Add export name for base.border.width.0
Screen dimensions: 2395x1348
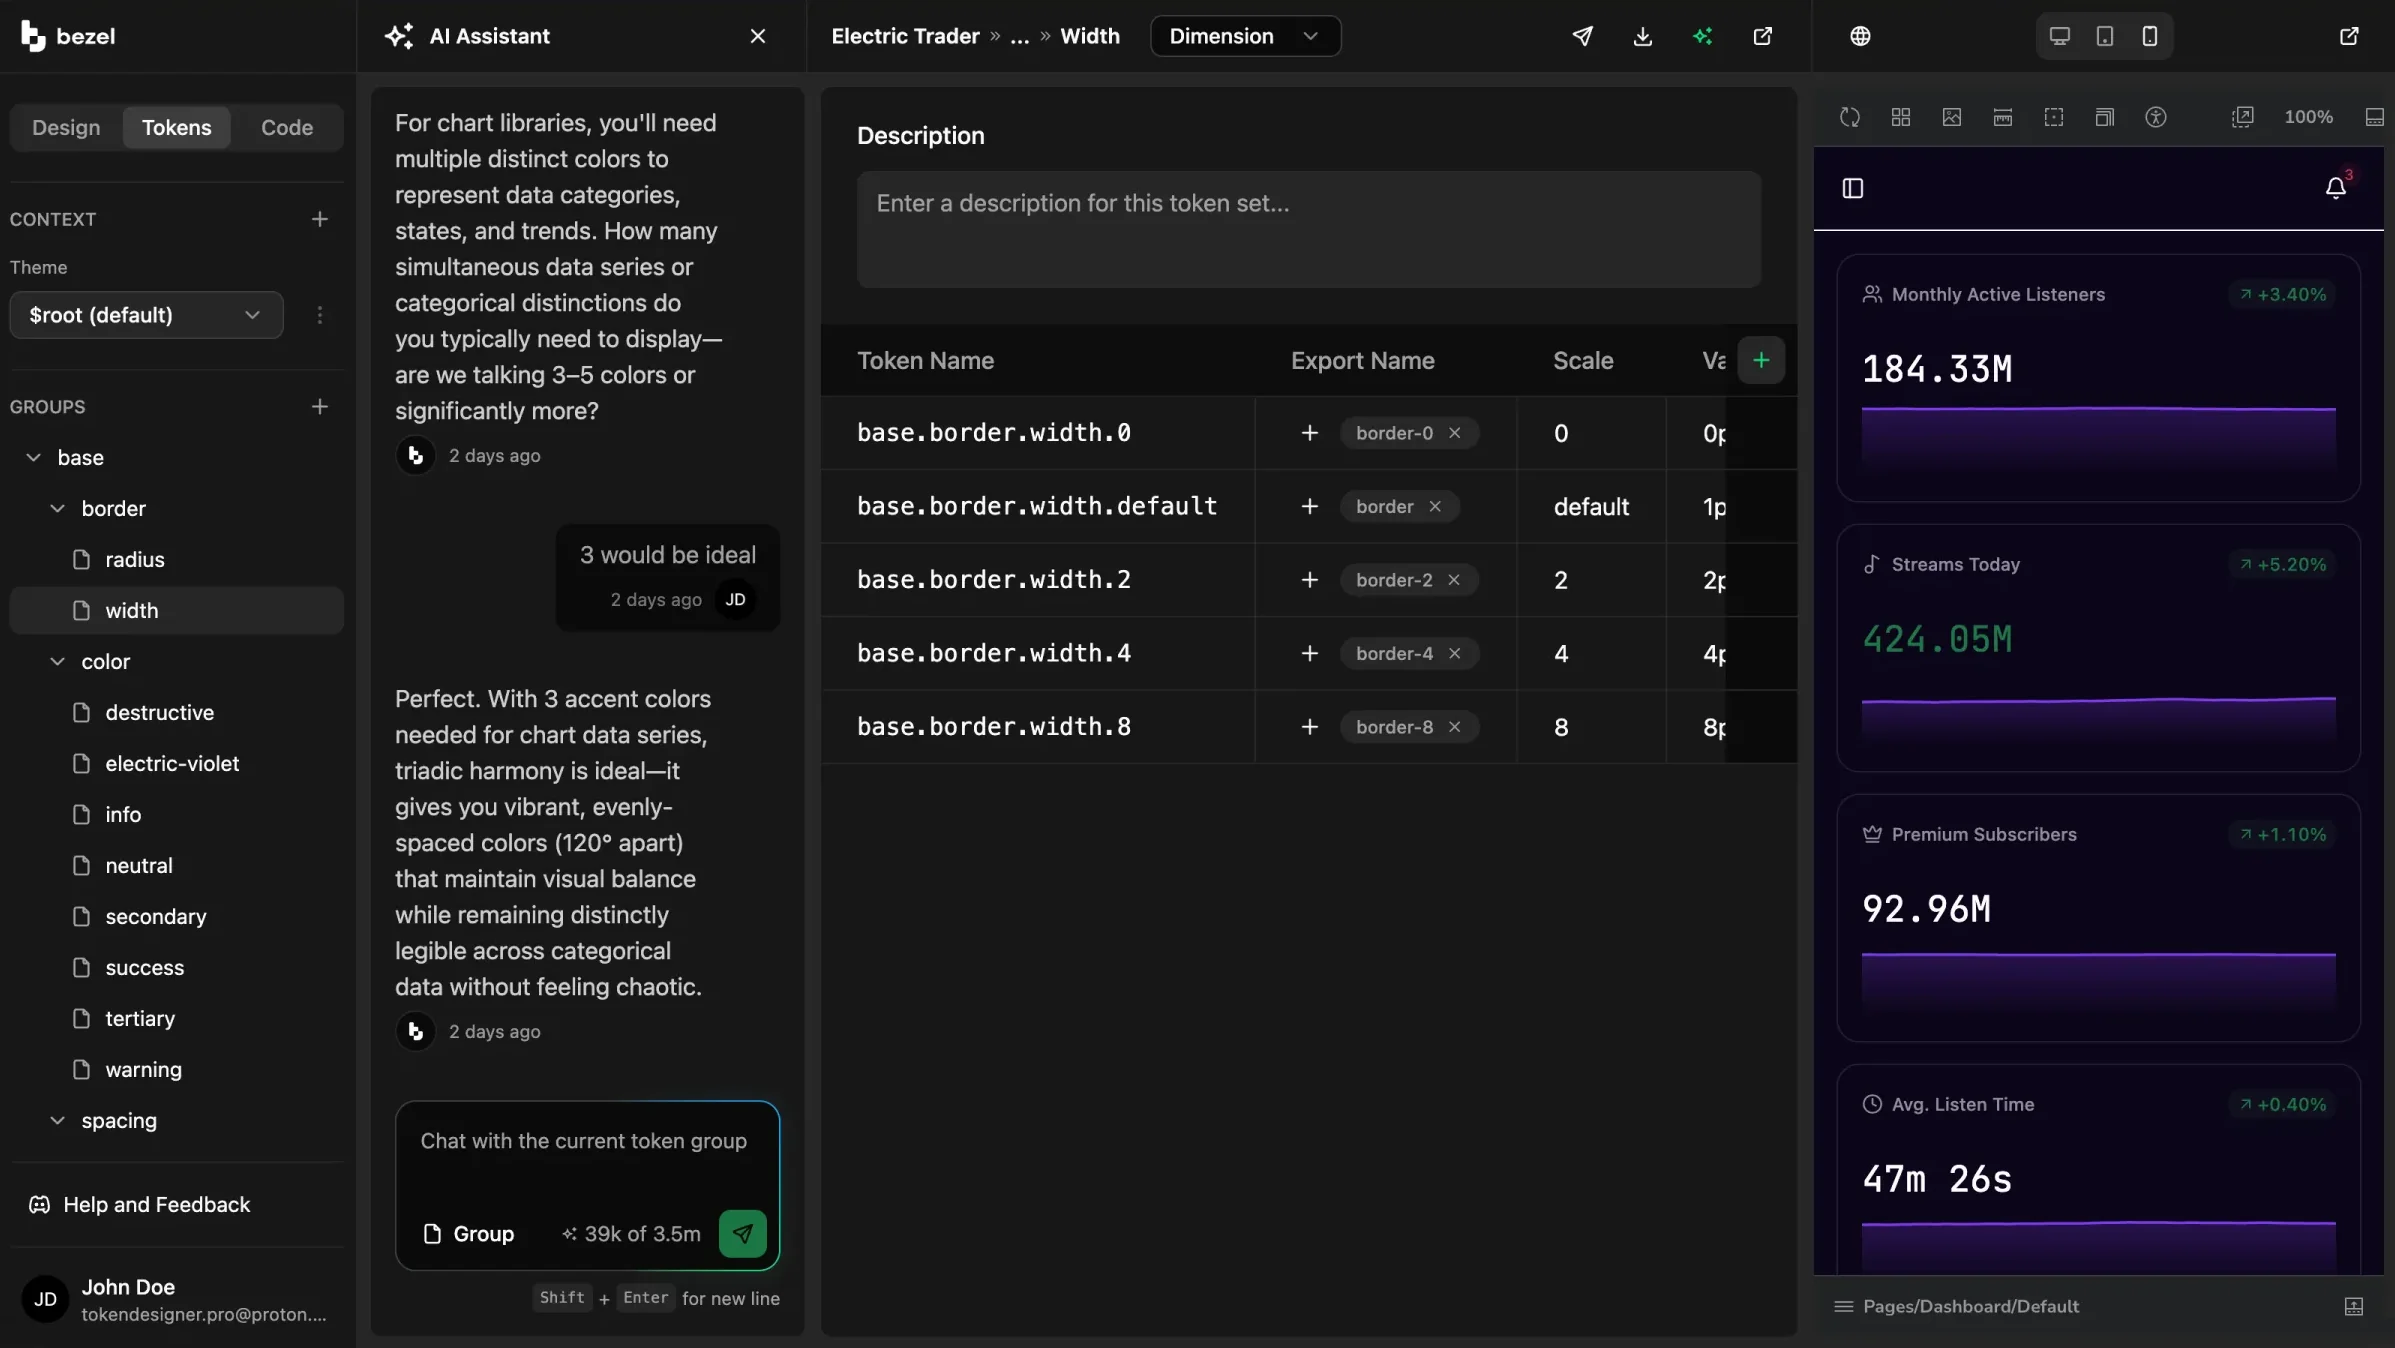coord(1309,433)
